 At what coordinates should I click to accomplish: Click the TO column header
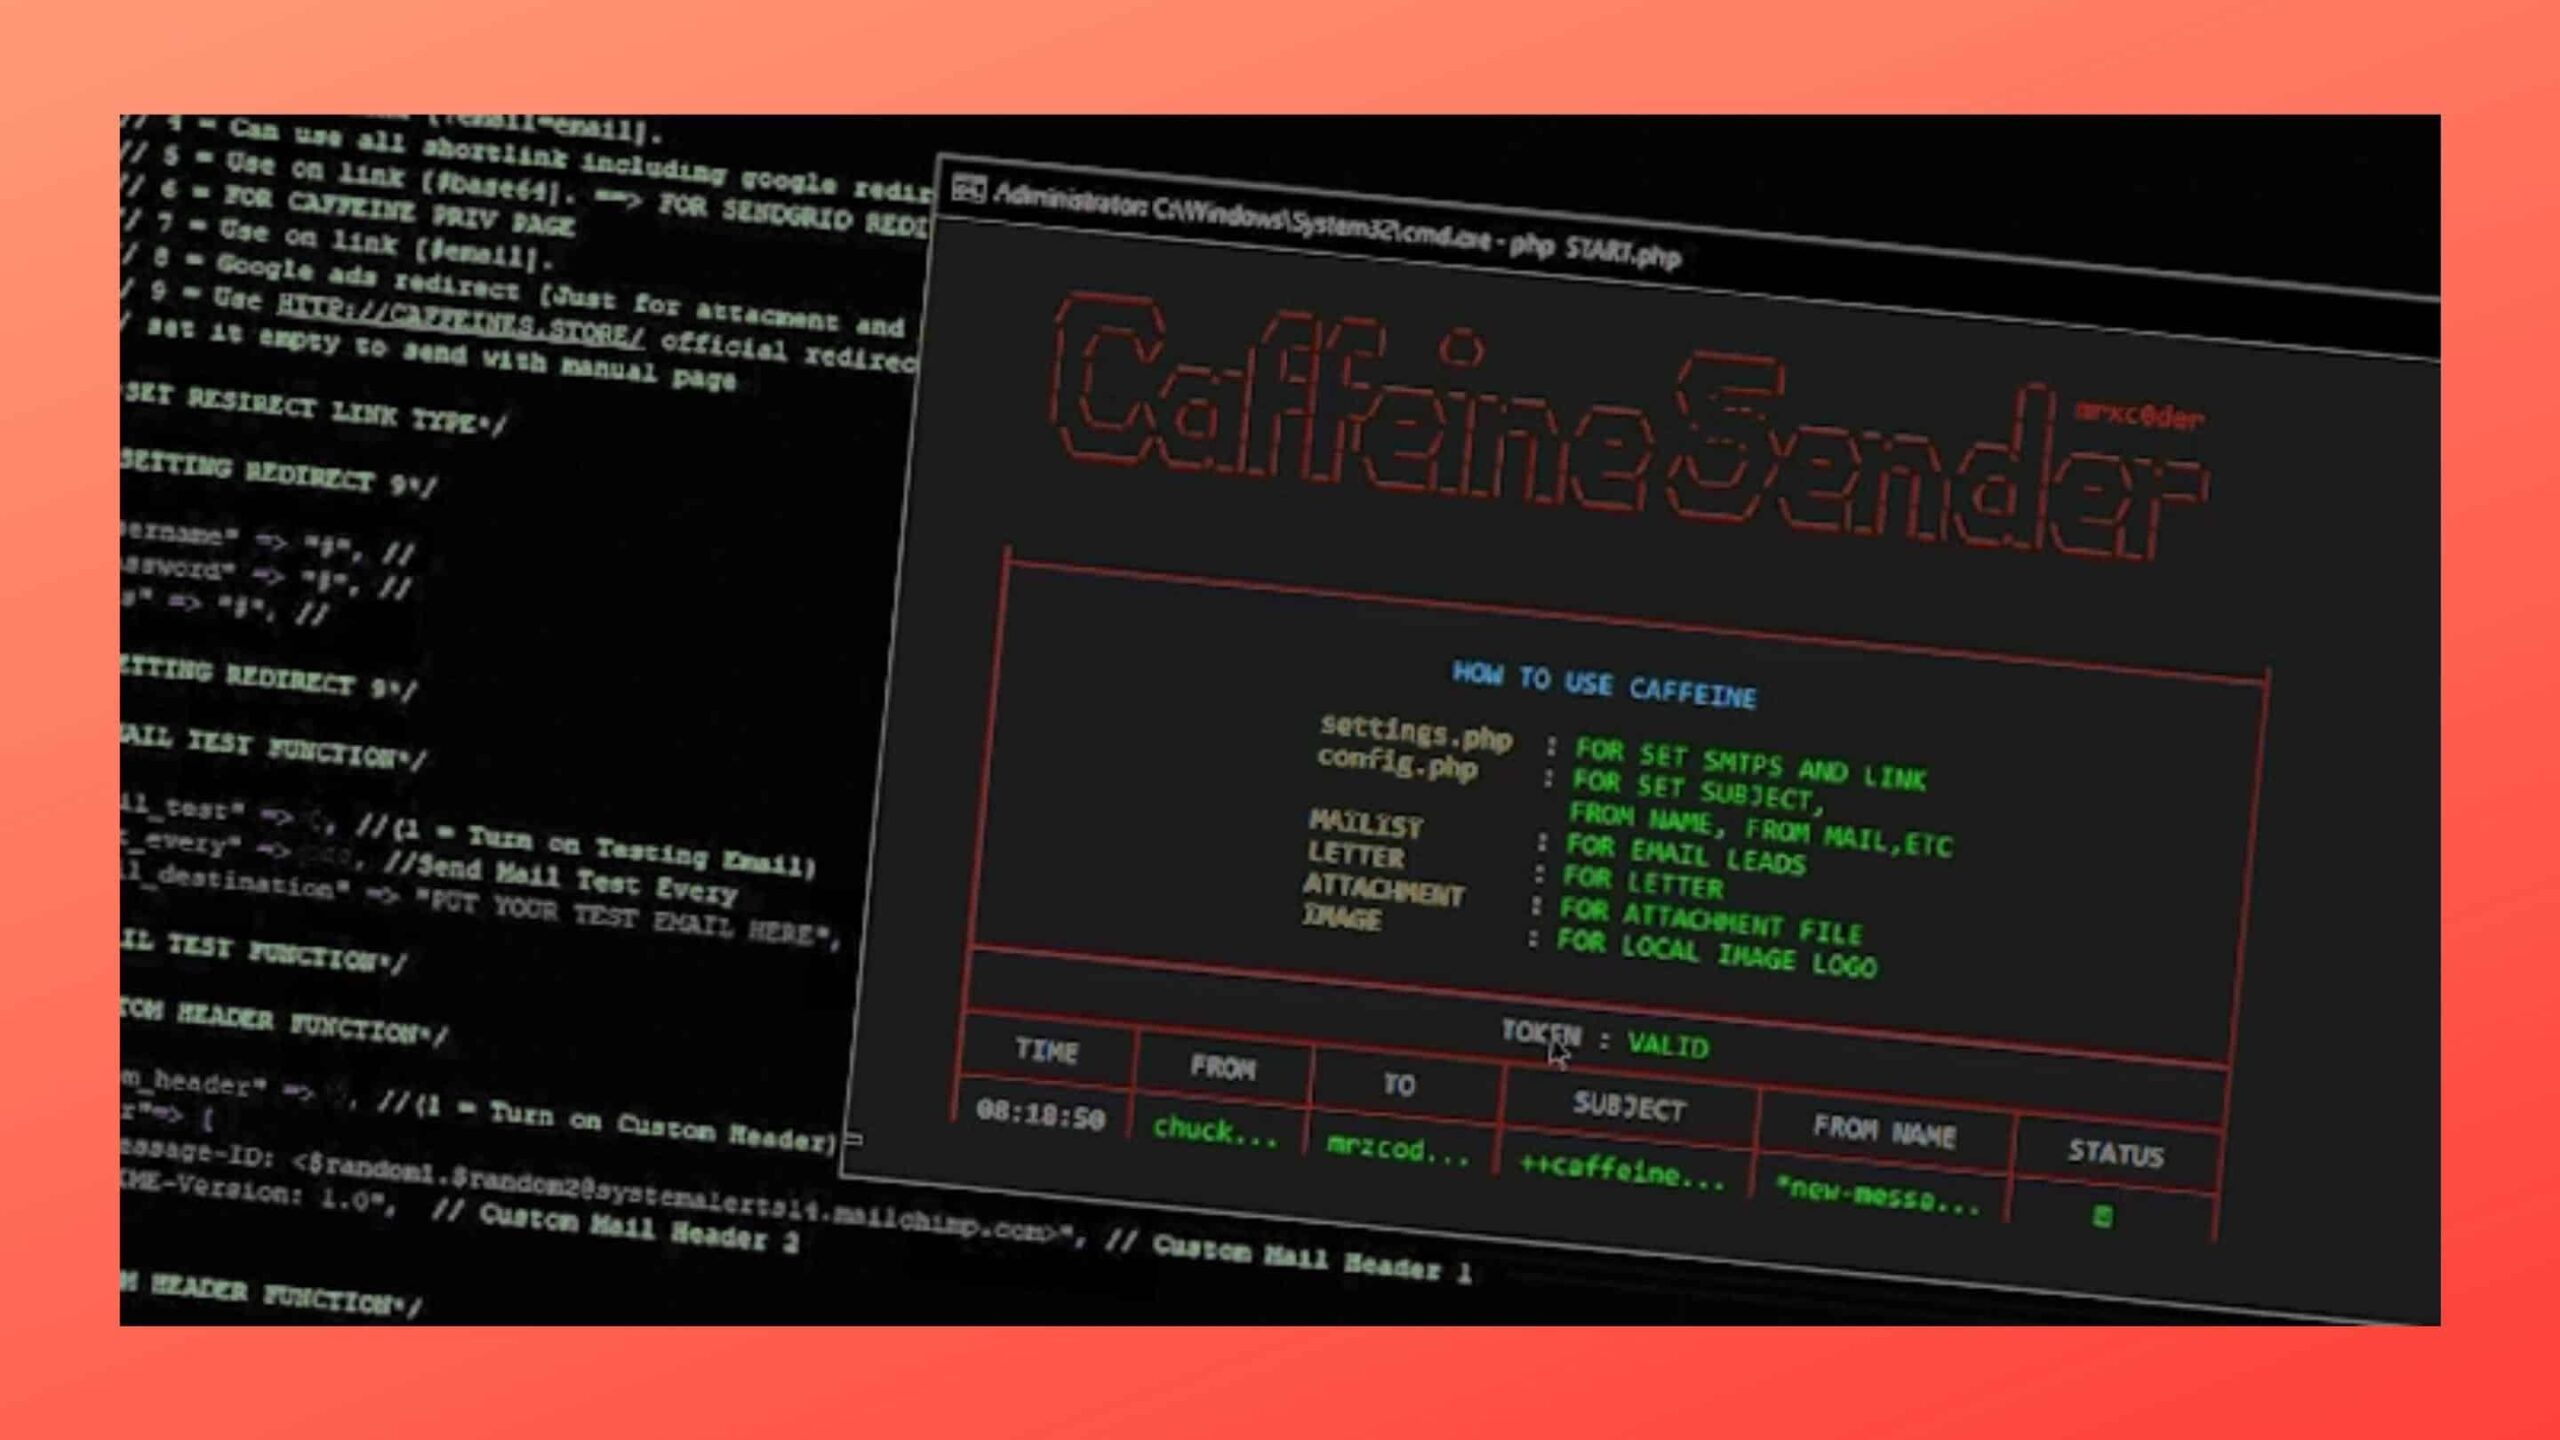(x=1399, y=1085)
